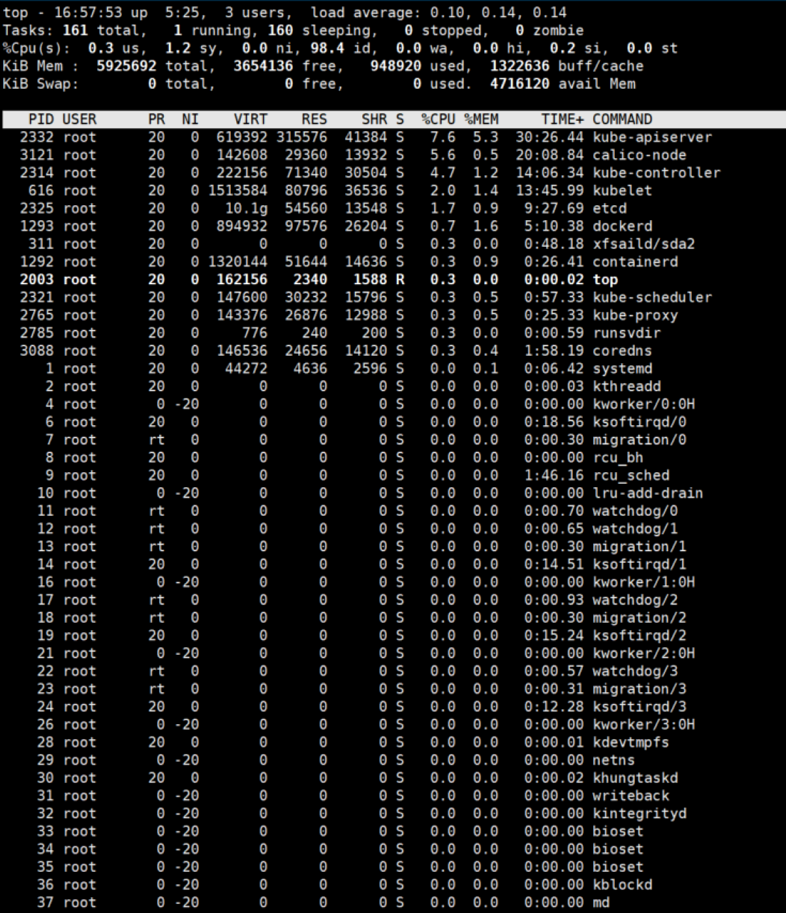Select the etcd command entry
Viewport: 786px width, 913px height.
tap(610, 208)
